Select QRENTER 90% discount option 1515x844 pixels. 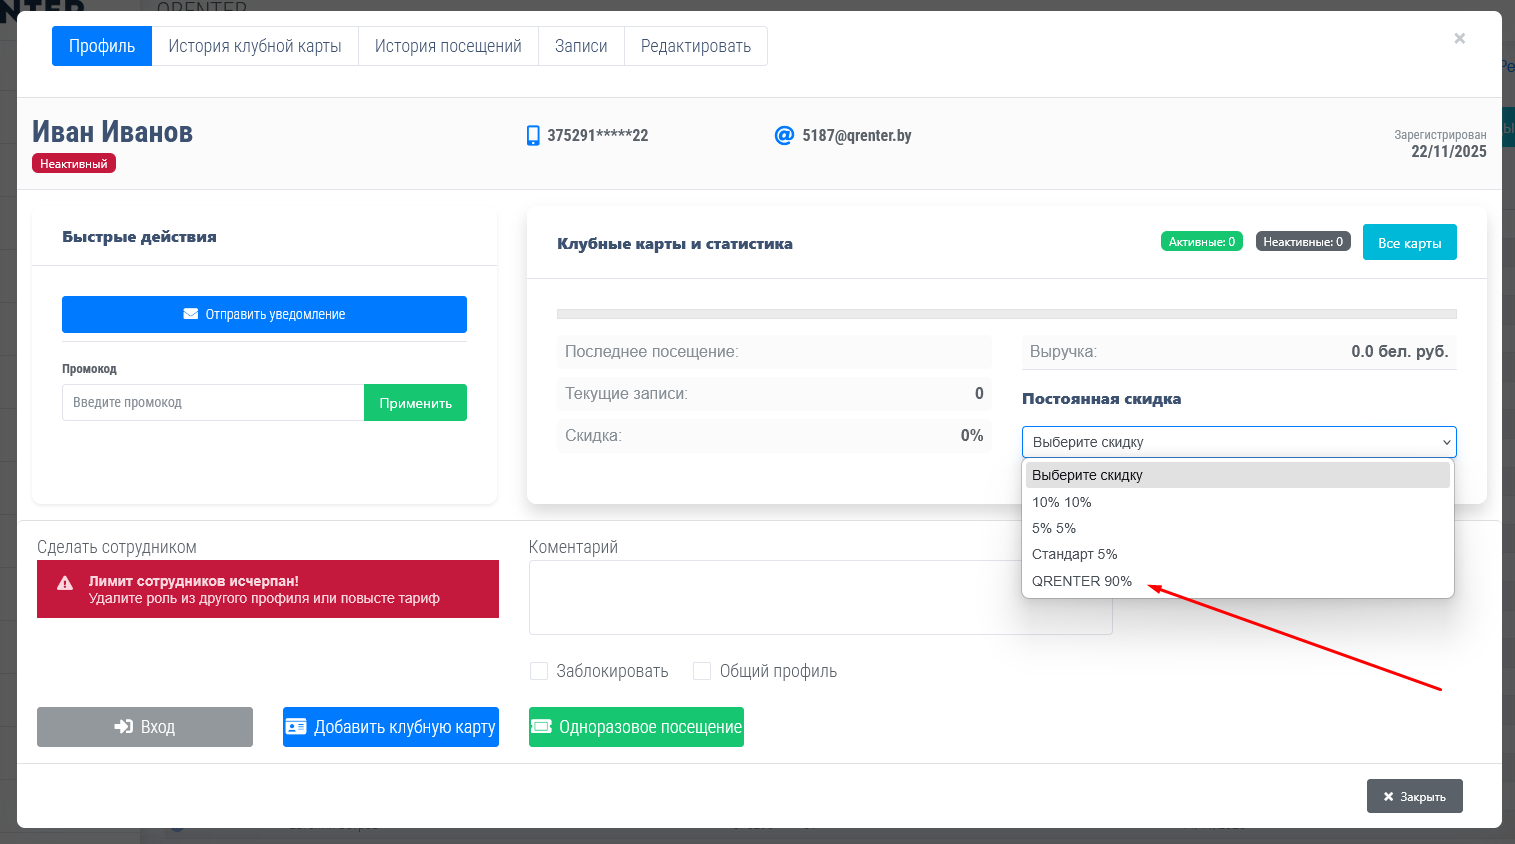pyautogui.click(x=1082, y=581)
